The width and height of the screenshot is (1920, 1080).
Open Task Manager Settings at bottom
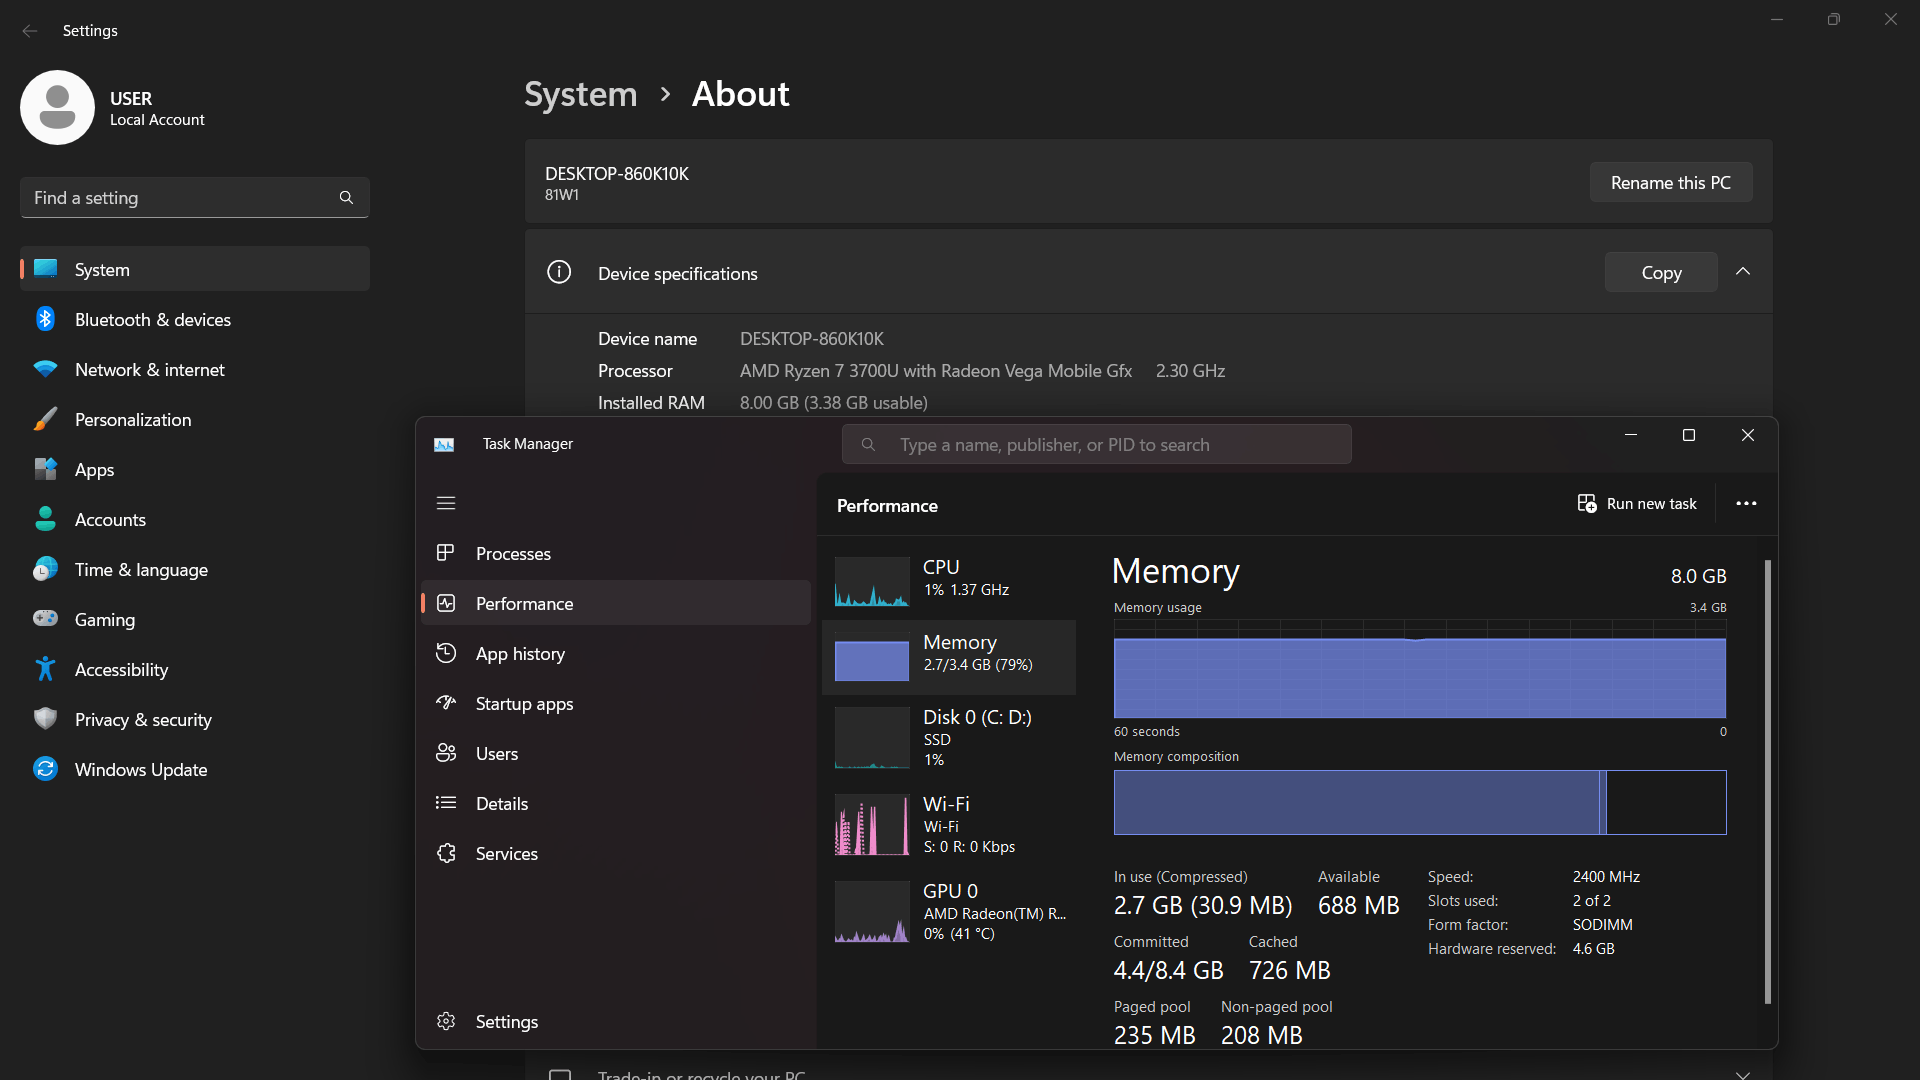point(615,1021)
